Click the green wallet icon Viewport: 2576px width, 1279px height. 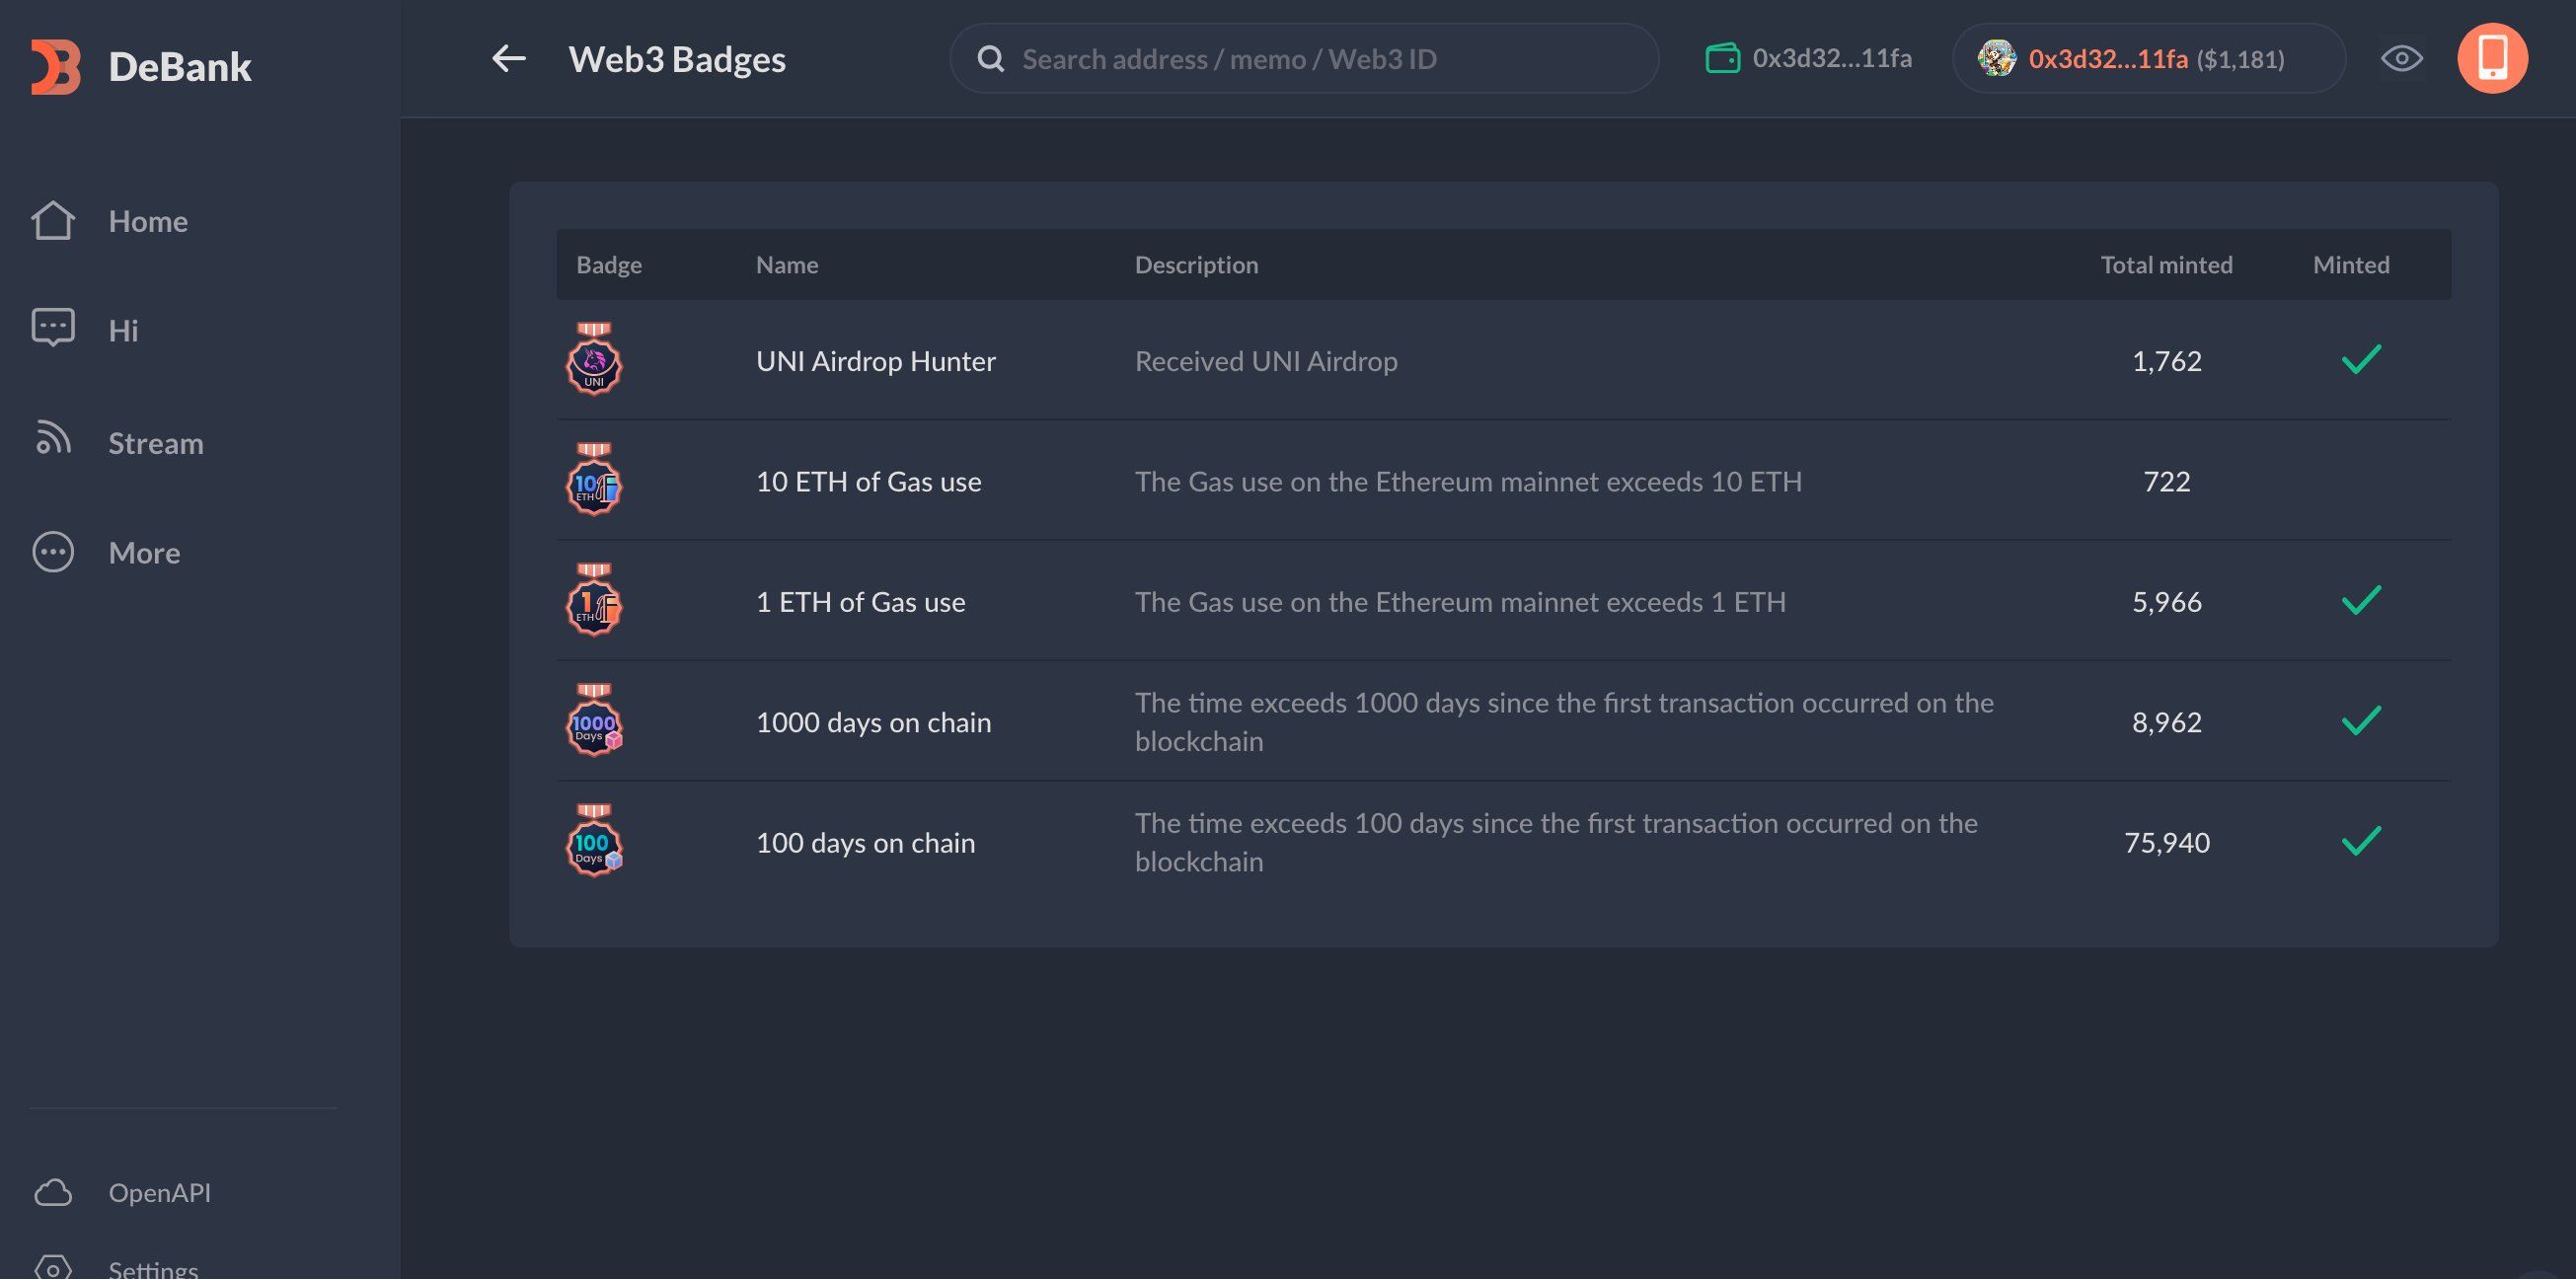click(x=1722, y=59)
